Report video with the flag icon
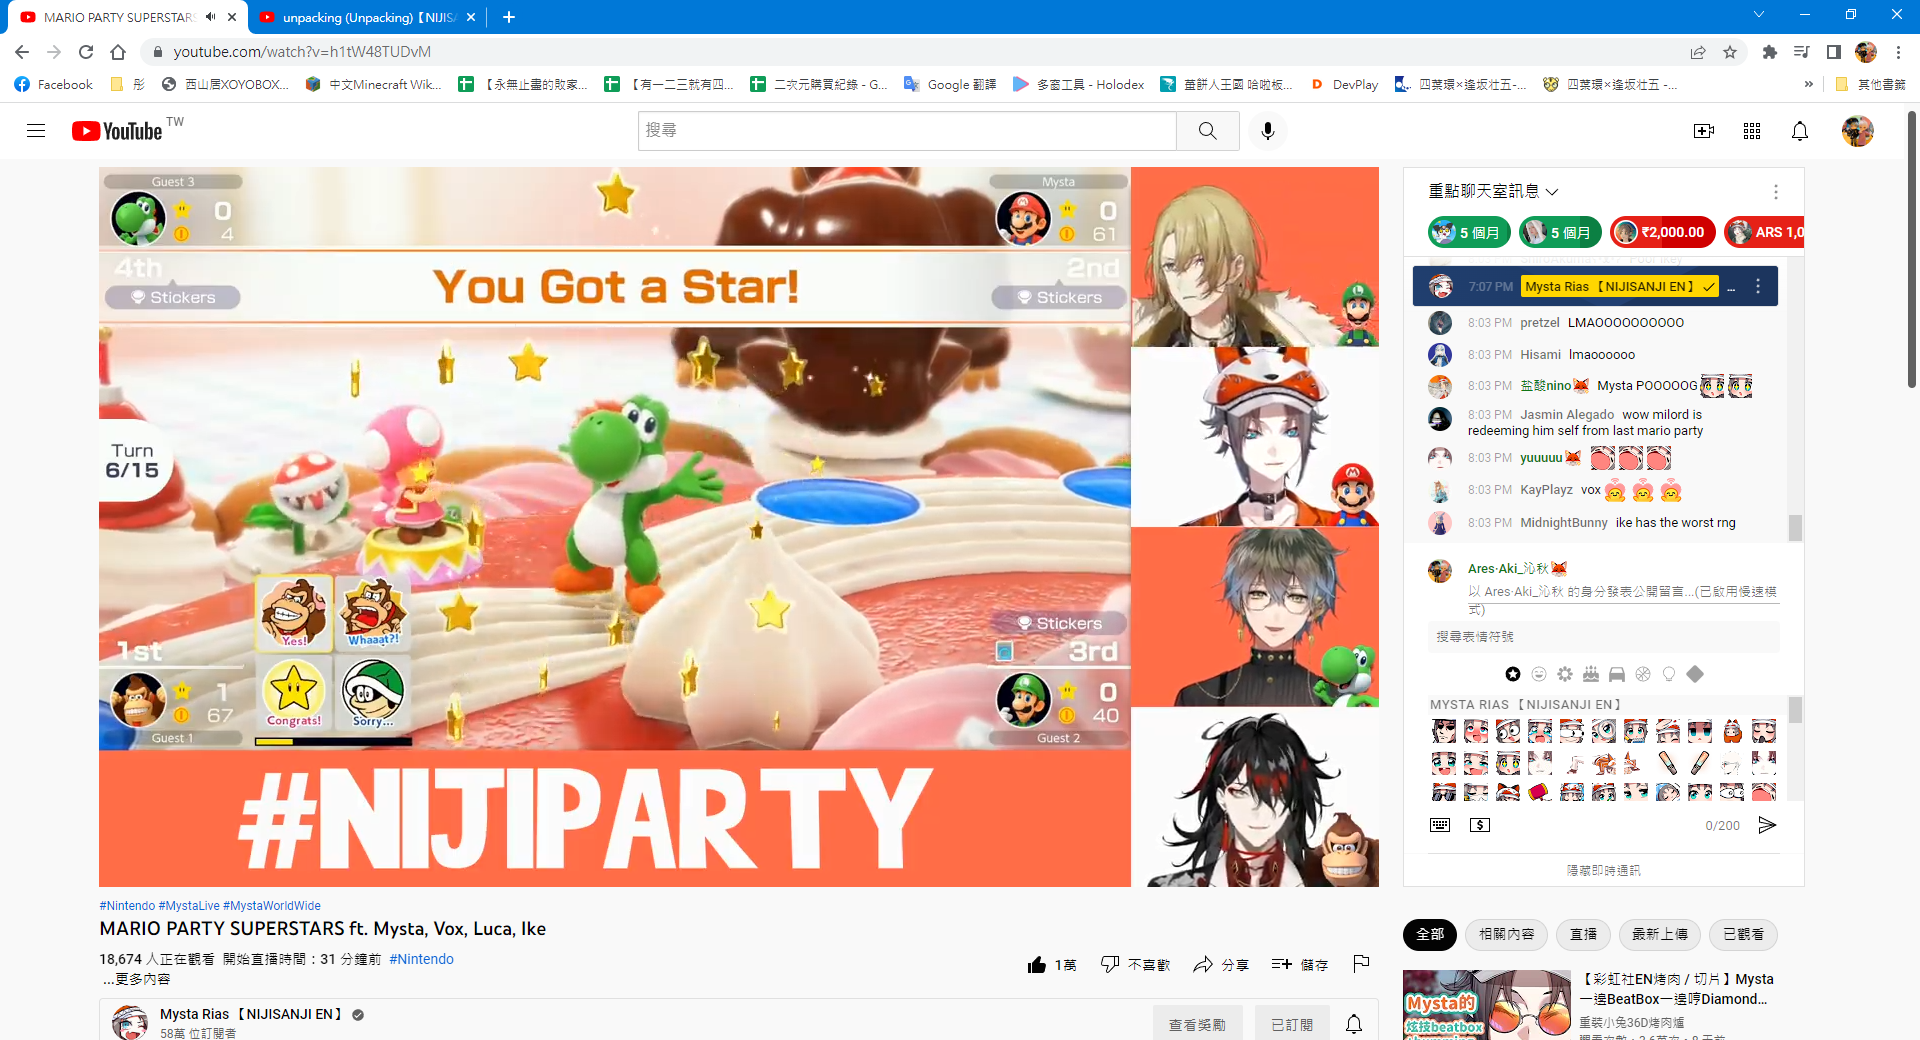Screen dimensions: 1920x1040 click(1361, 964)
